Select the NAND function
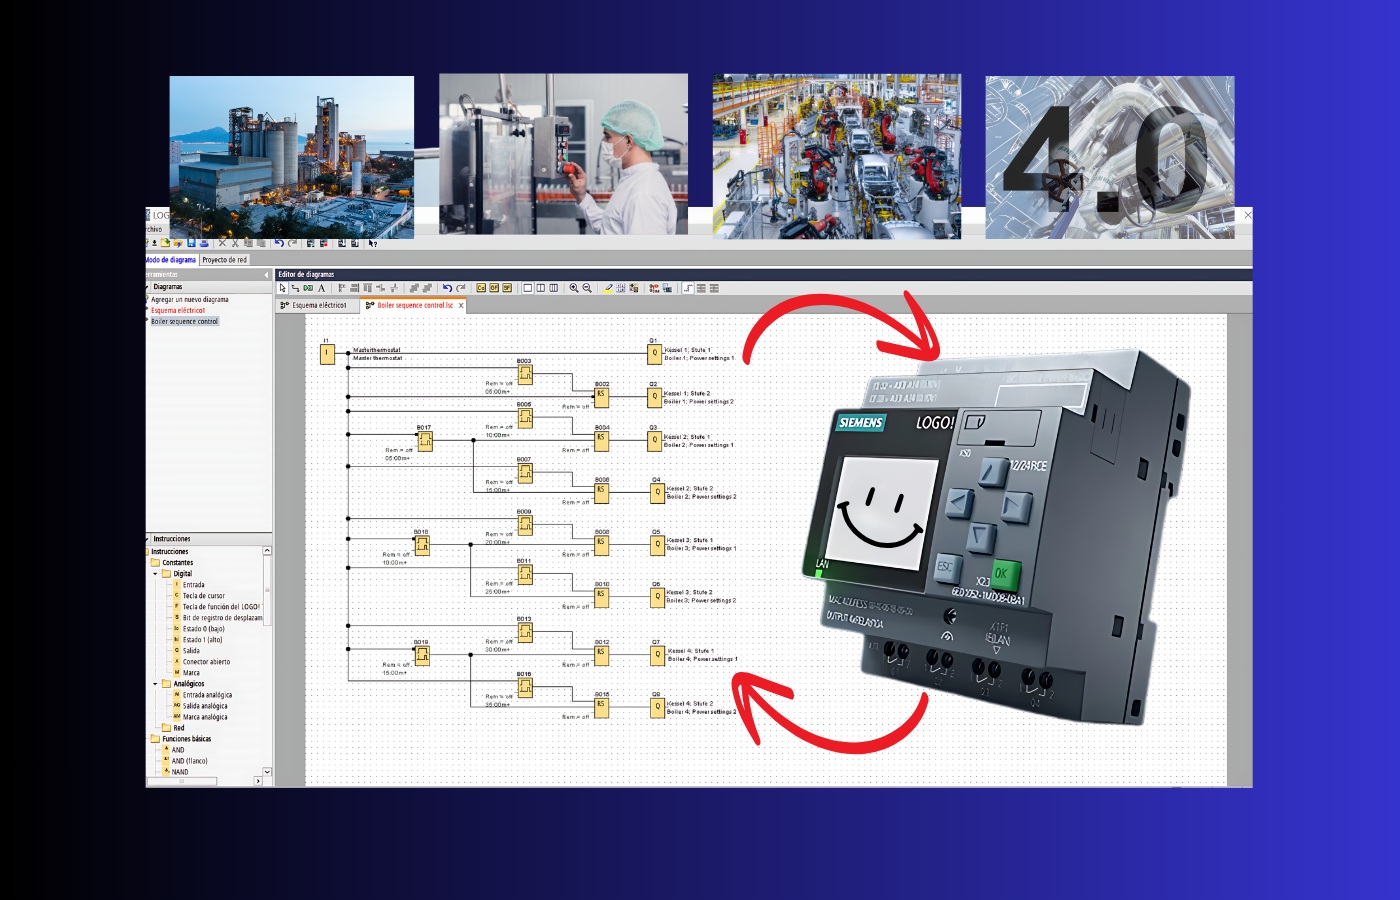 click(x=180, y=772)
